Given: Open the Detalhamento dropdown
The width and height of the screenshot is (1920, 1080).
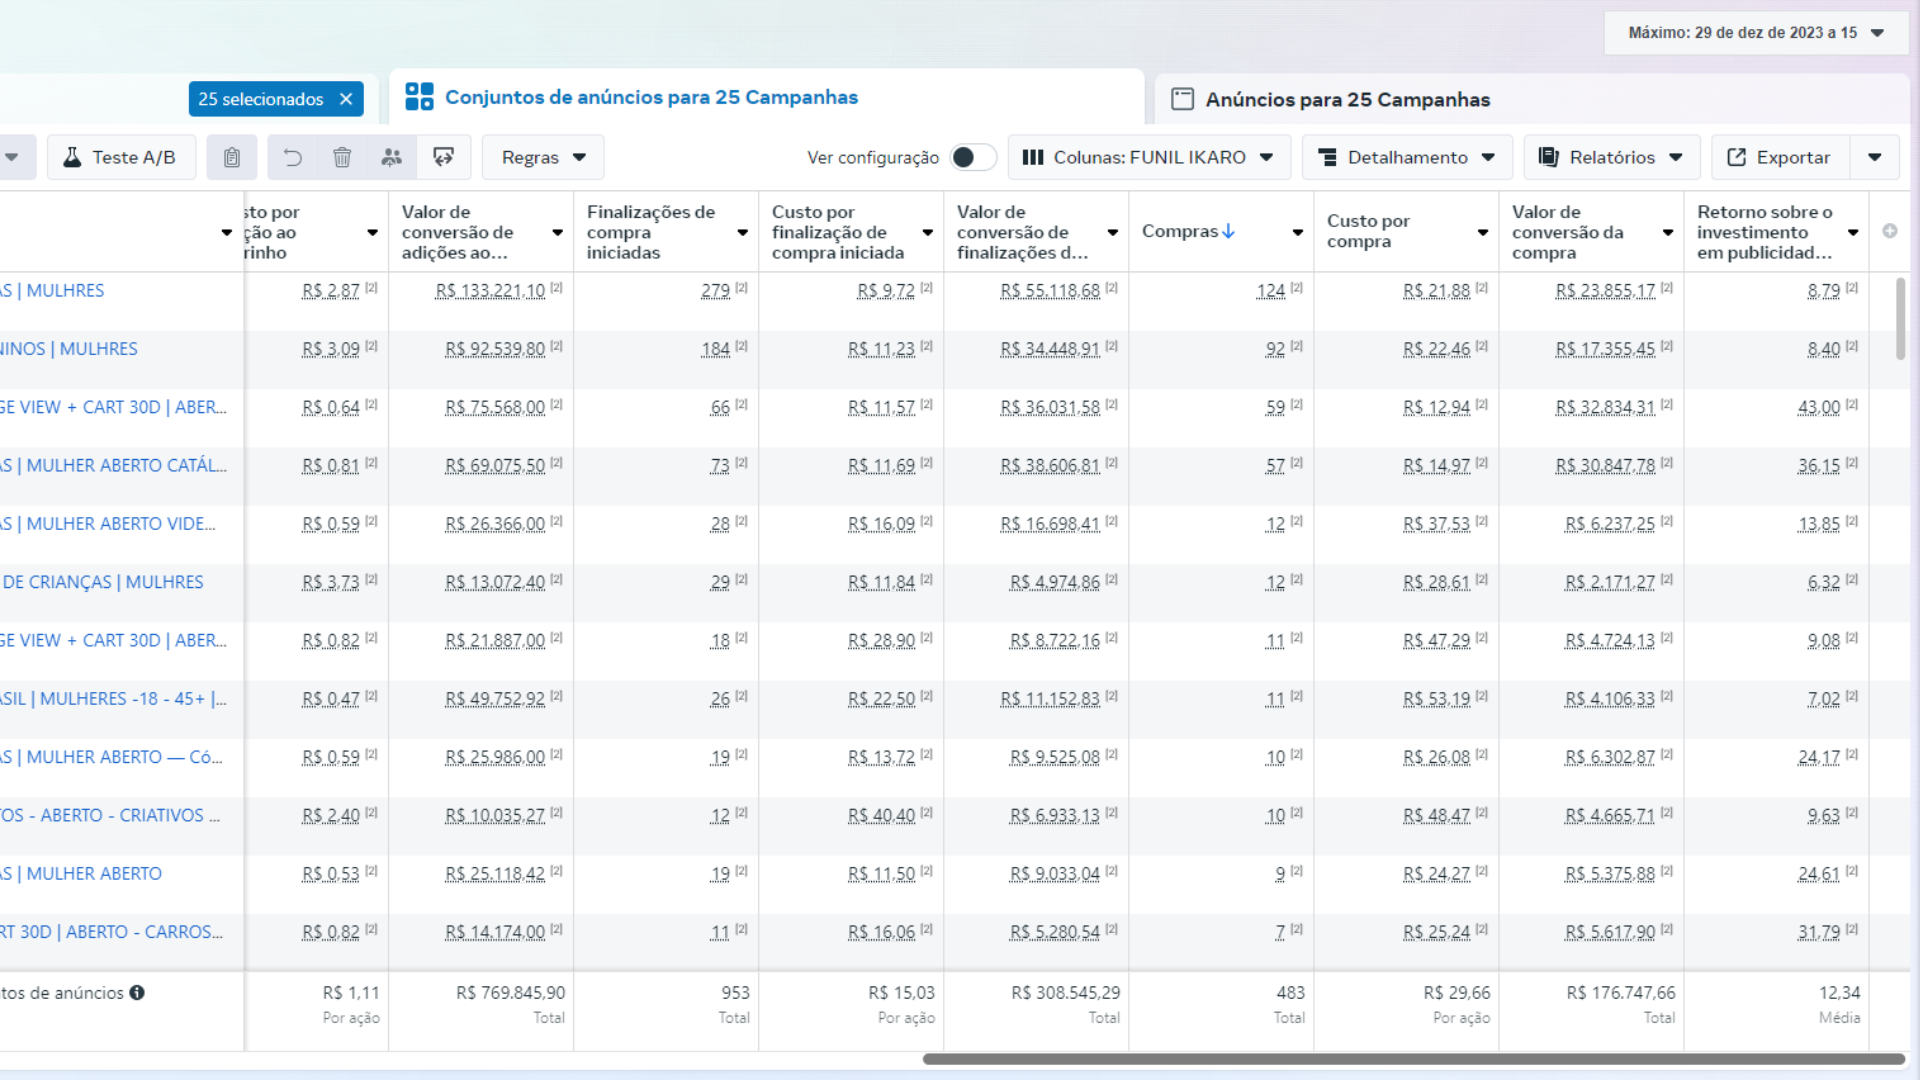Looking at the screenshot, I should pos(1407,157).
